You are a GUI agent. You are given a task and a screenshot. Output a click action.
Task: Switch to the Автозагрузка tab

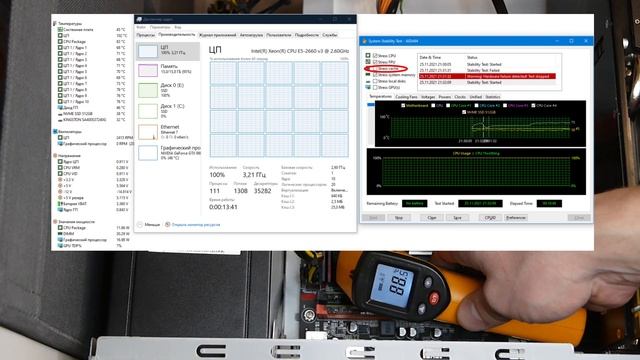[251, 35]
